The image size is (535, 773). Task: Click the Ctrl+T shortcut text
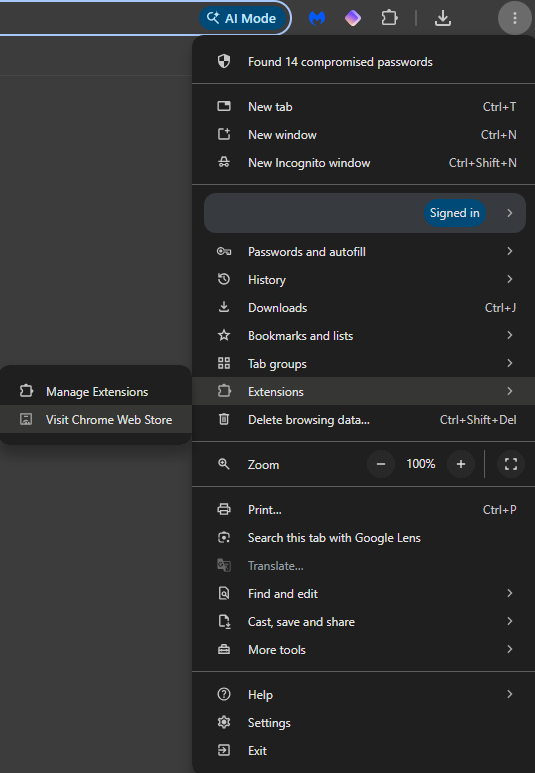(x=499, y=106)
